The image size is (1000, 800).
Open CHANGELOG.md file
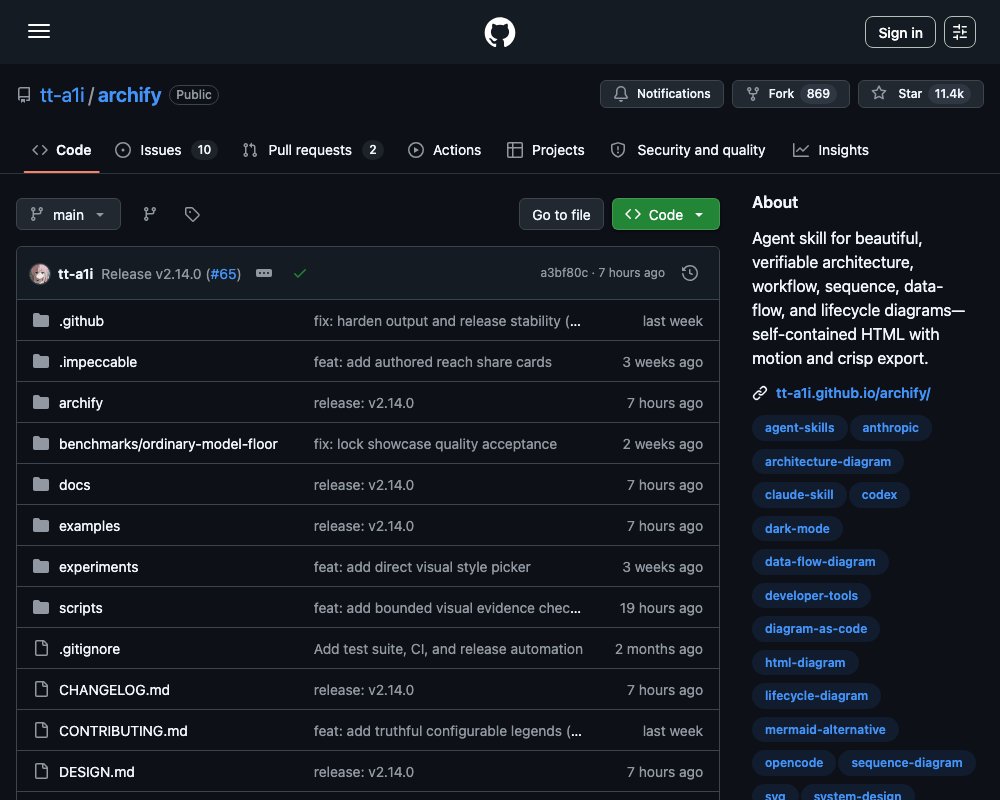click(x=114, y=690)
